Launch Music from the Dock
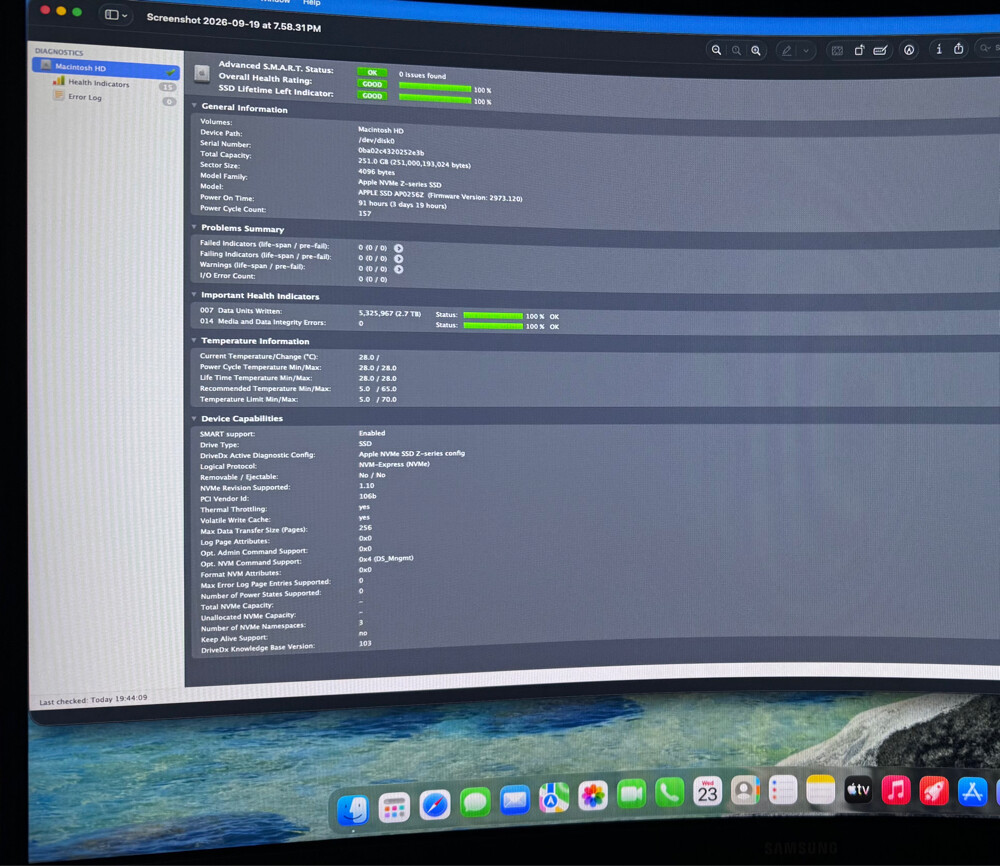The image size is (1000, 866). (x=896, y=790)
